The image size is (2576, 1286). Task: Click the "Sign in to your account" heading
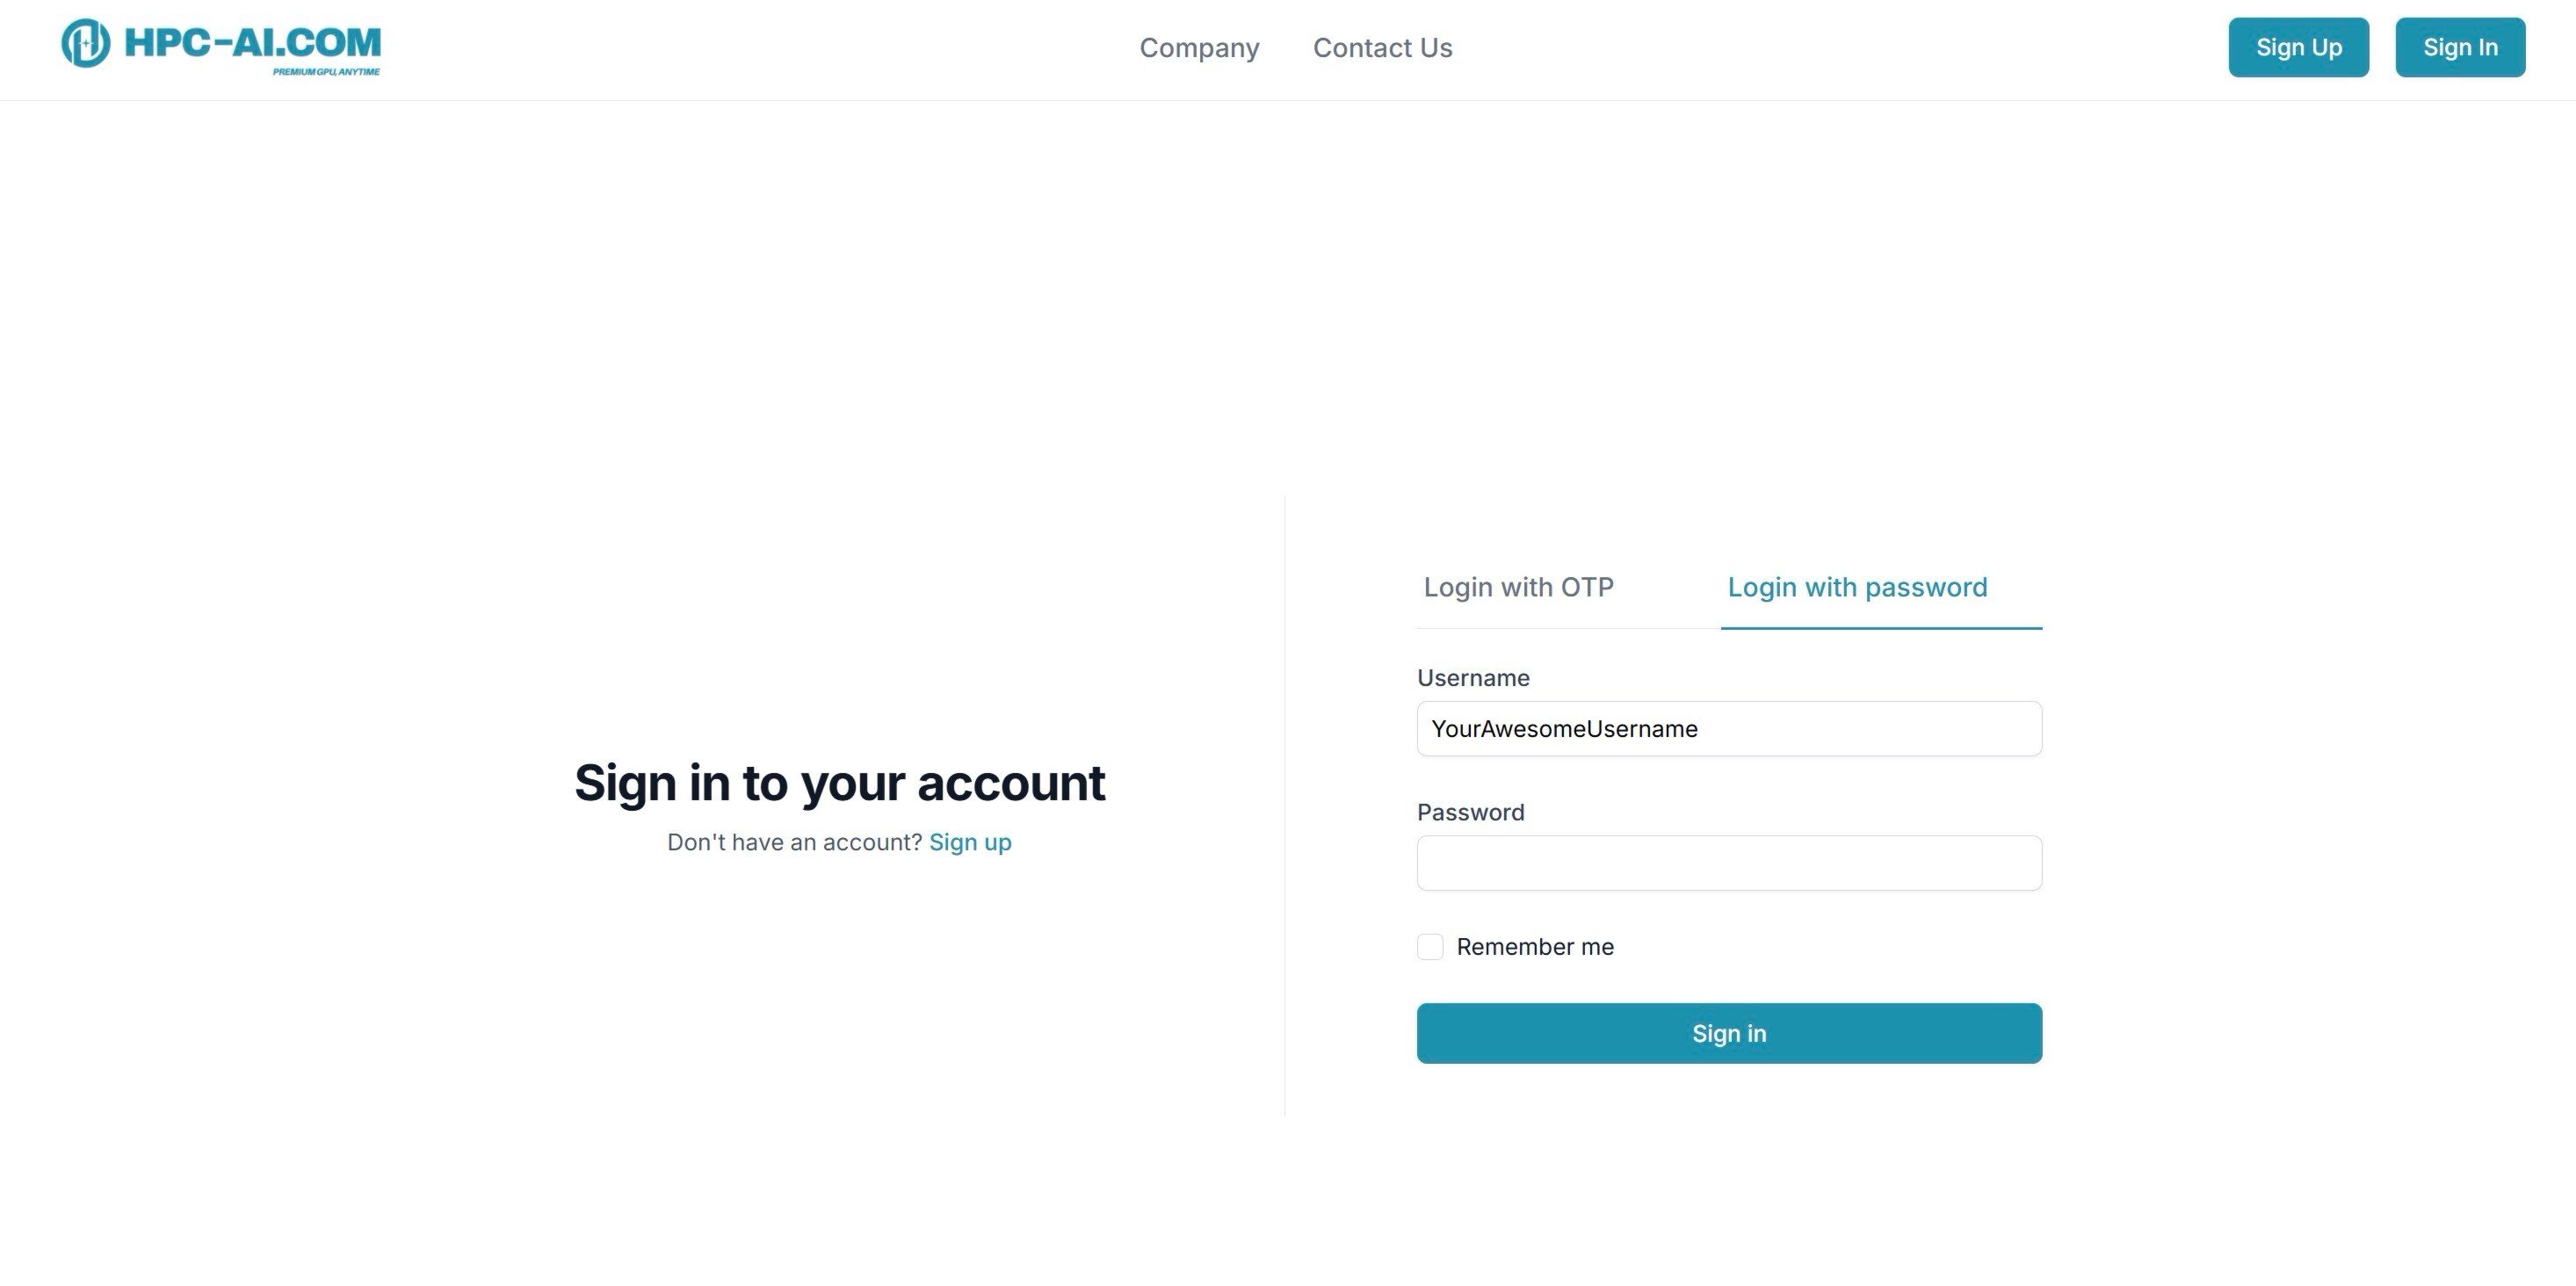839,782
